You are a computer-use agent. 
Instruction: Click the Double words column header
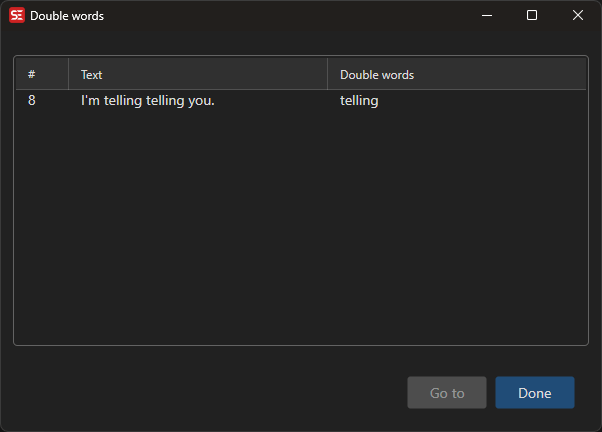pos(377,75)
